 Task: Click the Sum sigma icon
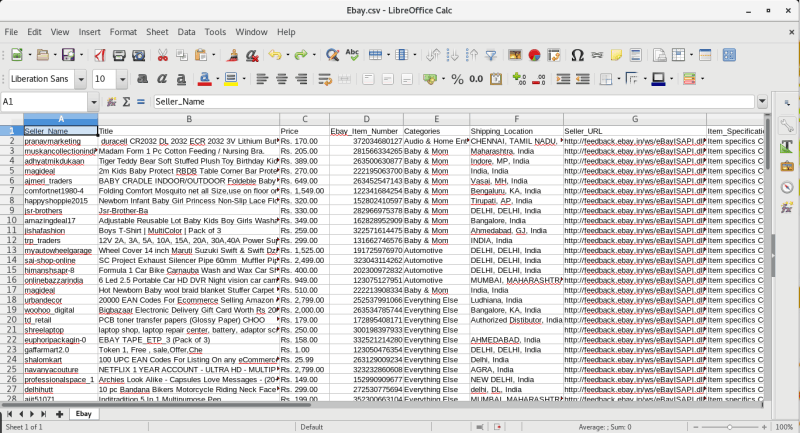click(127, 102)
